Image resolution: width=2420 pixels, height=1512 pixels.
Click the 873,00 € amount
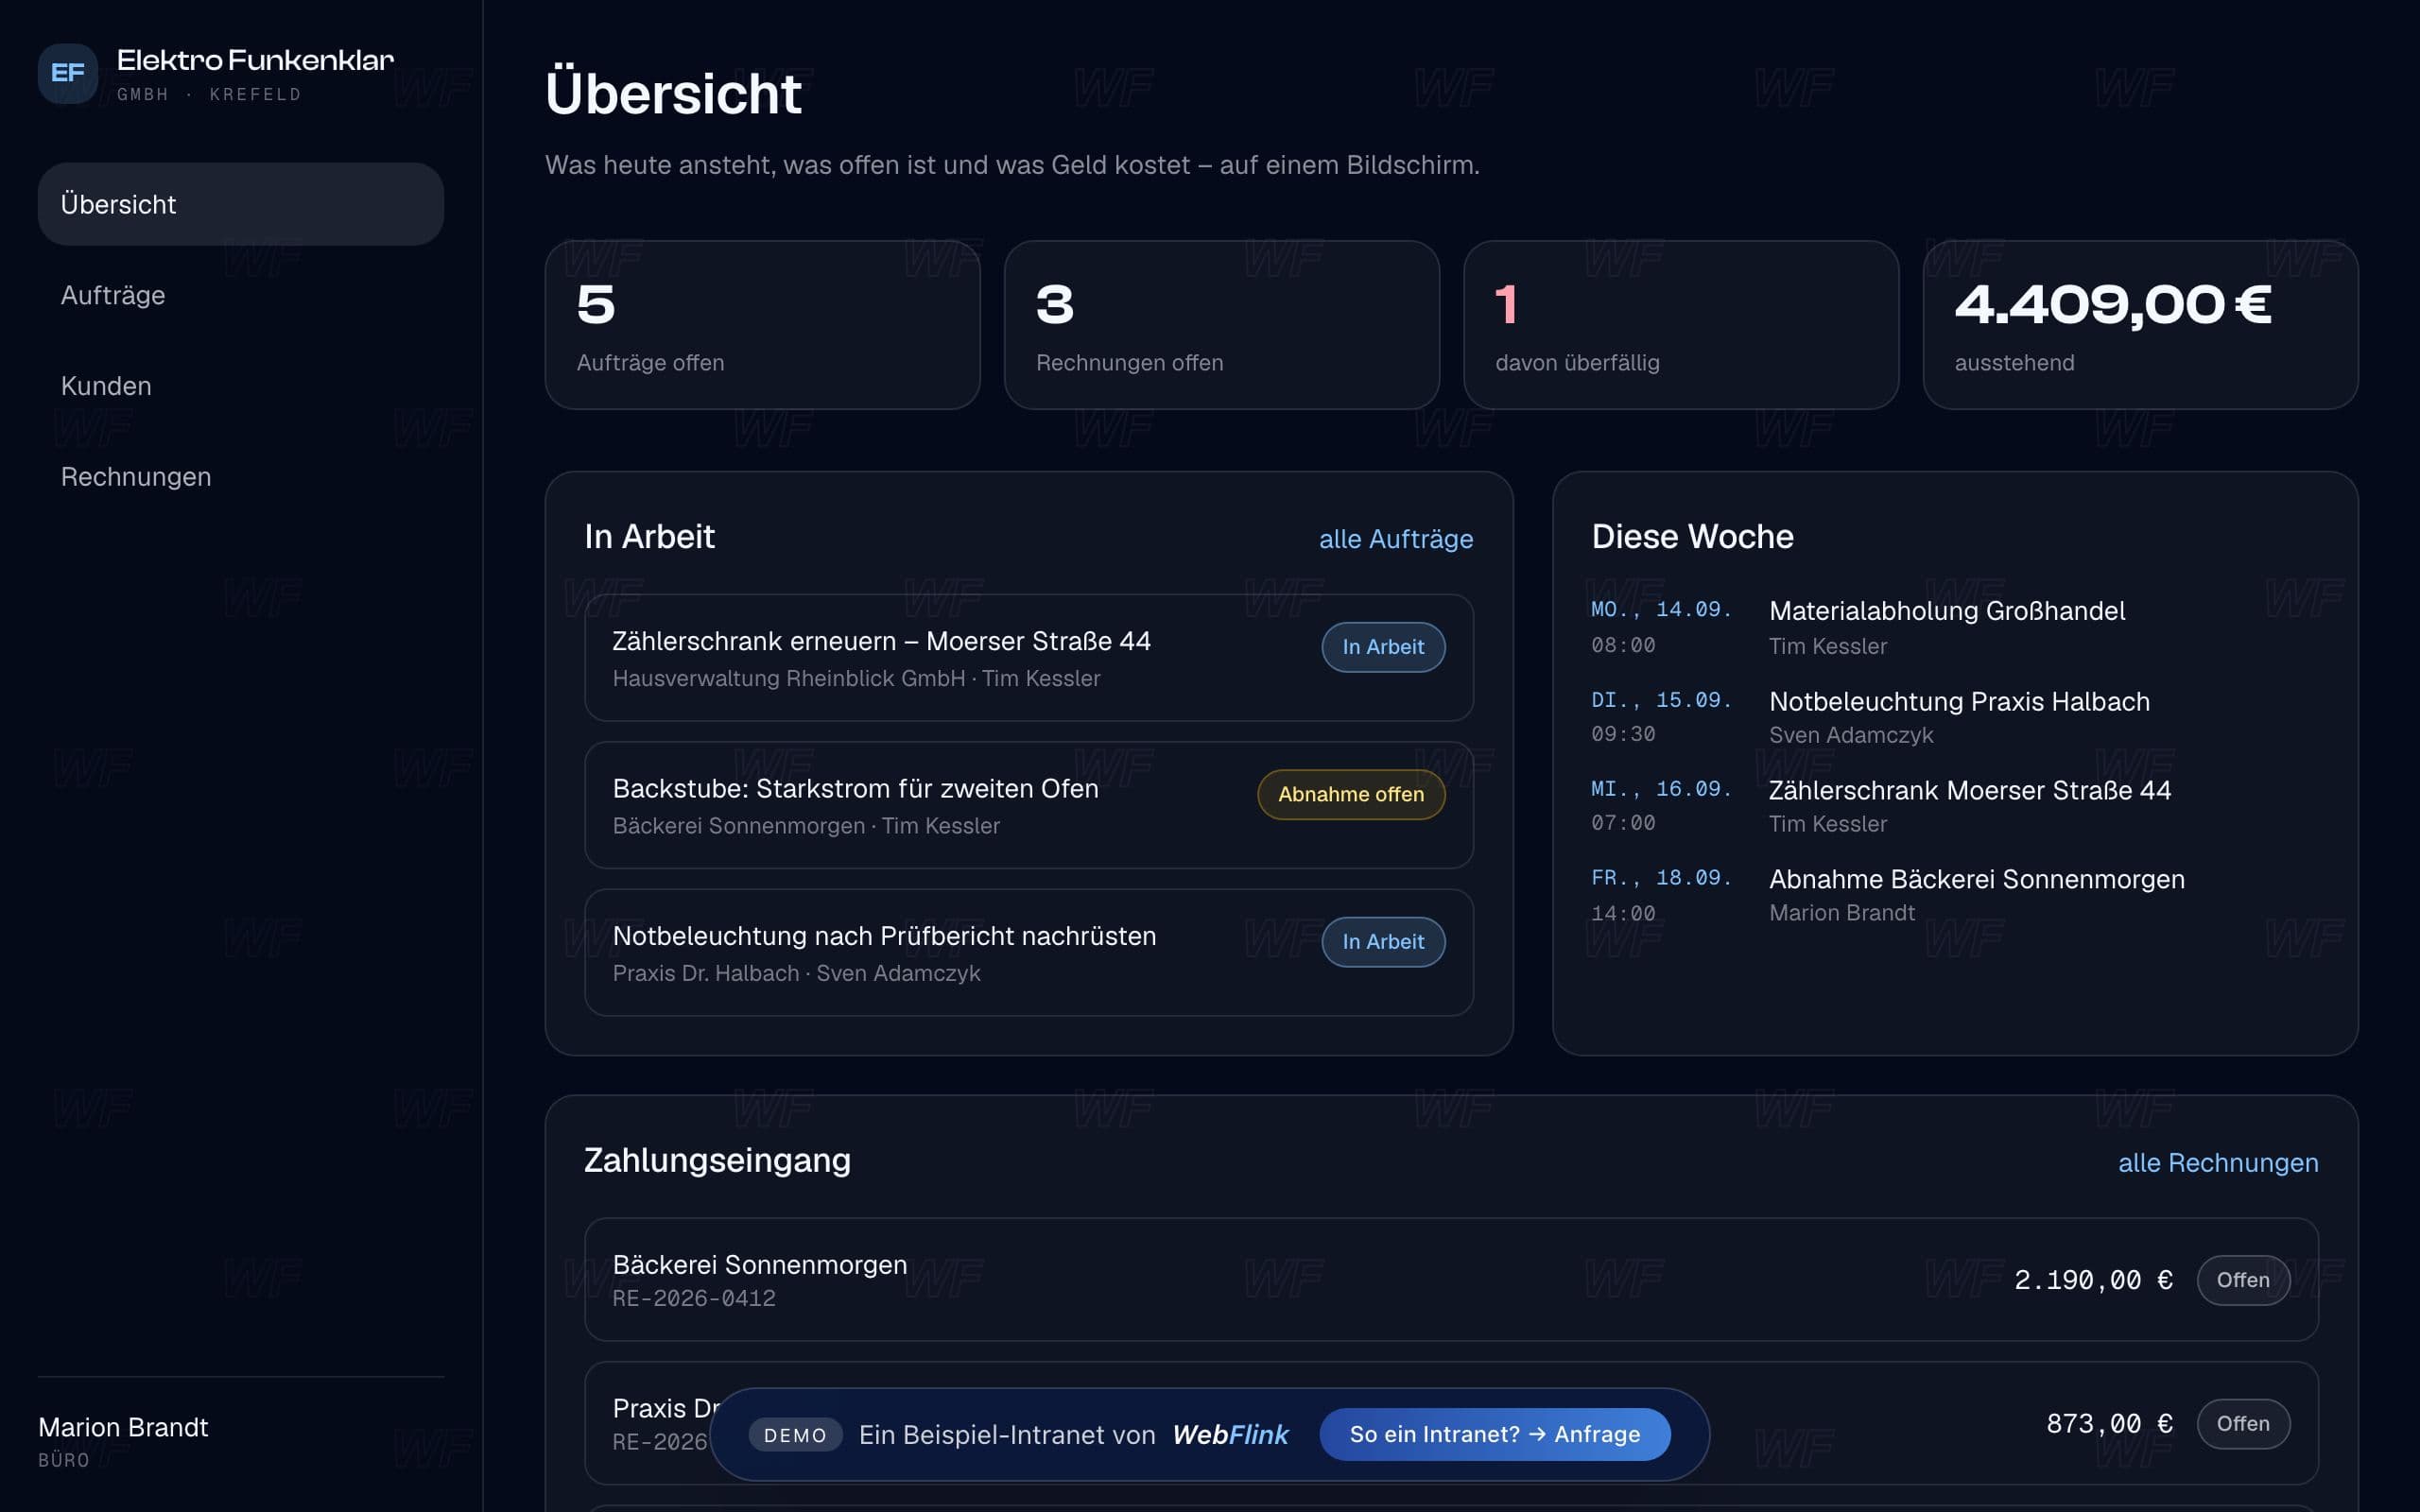[2109, 1424]
